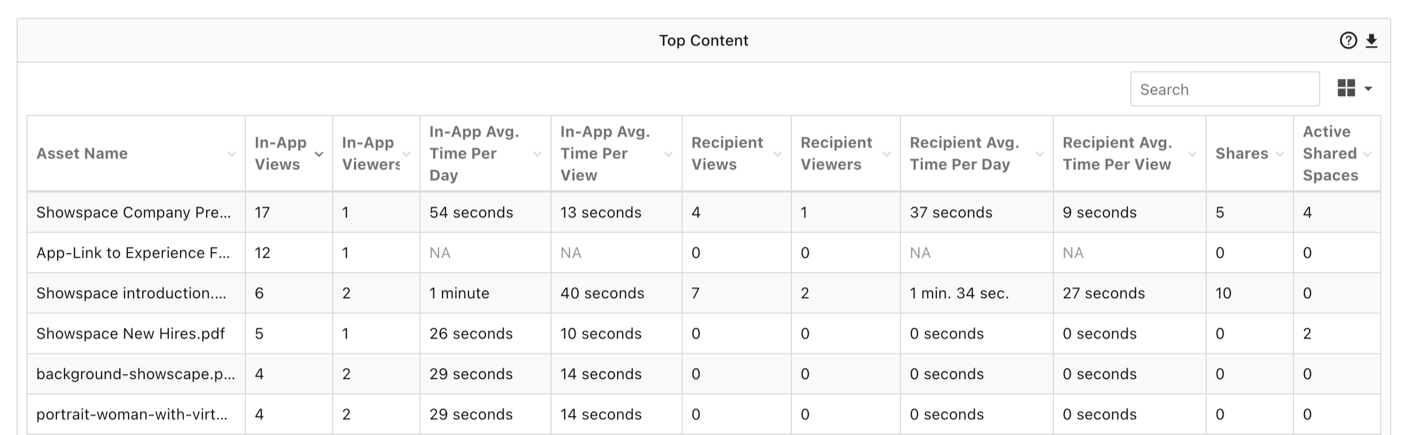The height and width of the screenshot is (435, 1410).
Task: Open the grid view layout selector
Action: coord(1346,89)
